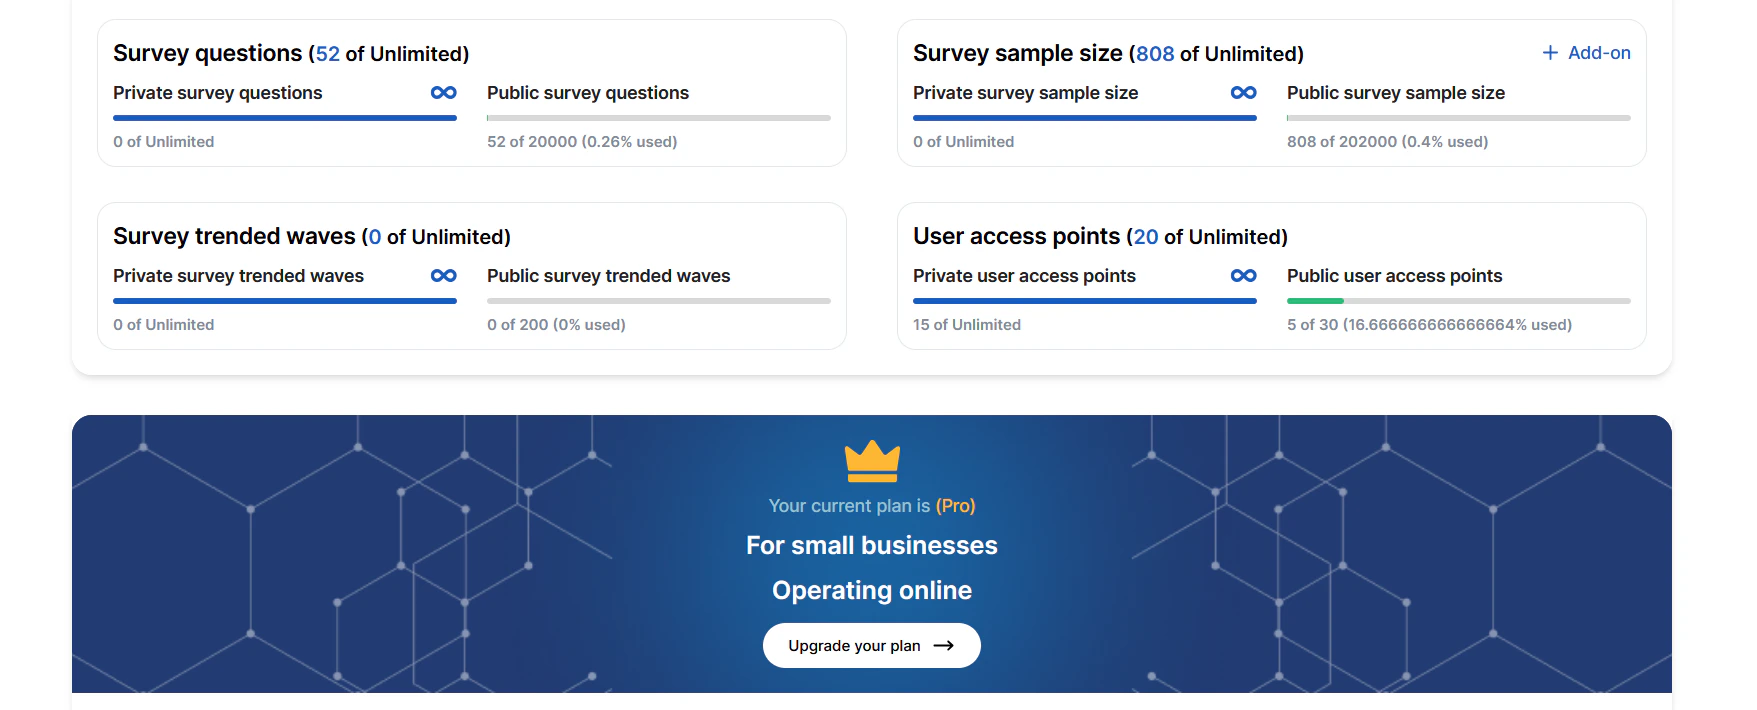Expand the Survey trended waves card
This screenshot has width=1757, height=710.
coord(310,236)
